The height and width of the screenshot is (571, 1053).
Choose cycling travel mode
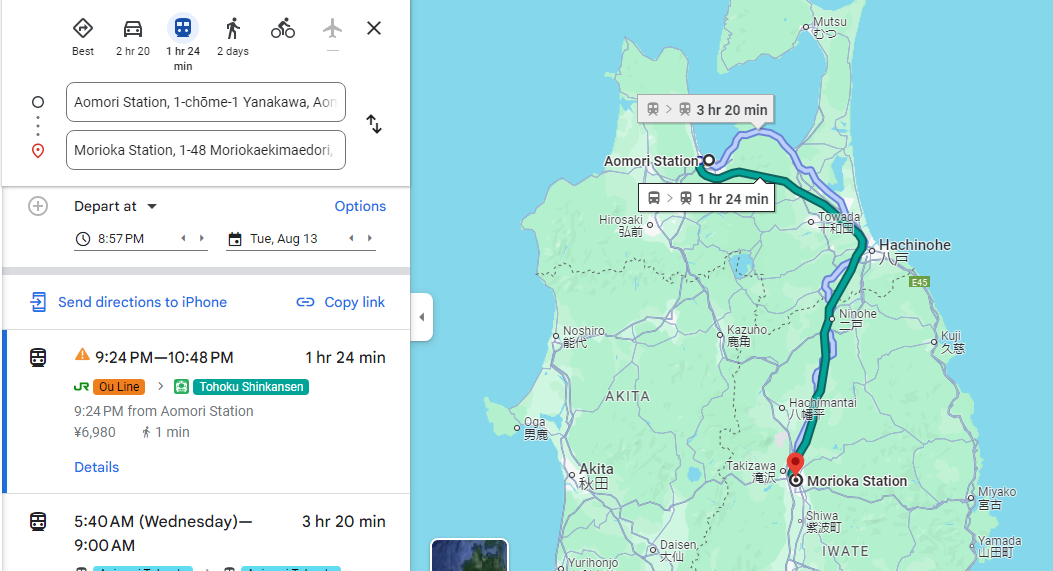coord(283,29)
